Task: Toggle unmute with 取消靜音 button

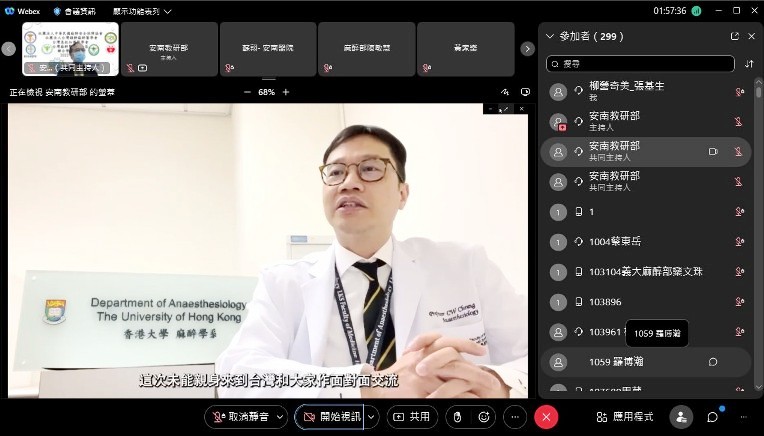Action: (240, 417)
